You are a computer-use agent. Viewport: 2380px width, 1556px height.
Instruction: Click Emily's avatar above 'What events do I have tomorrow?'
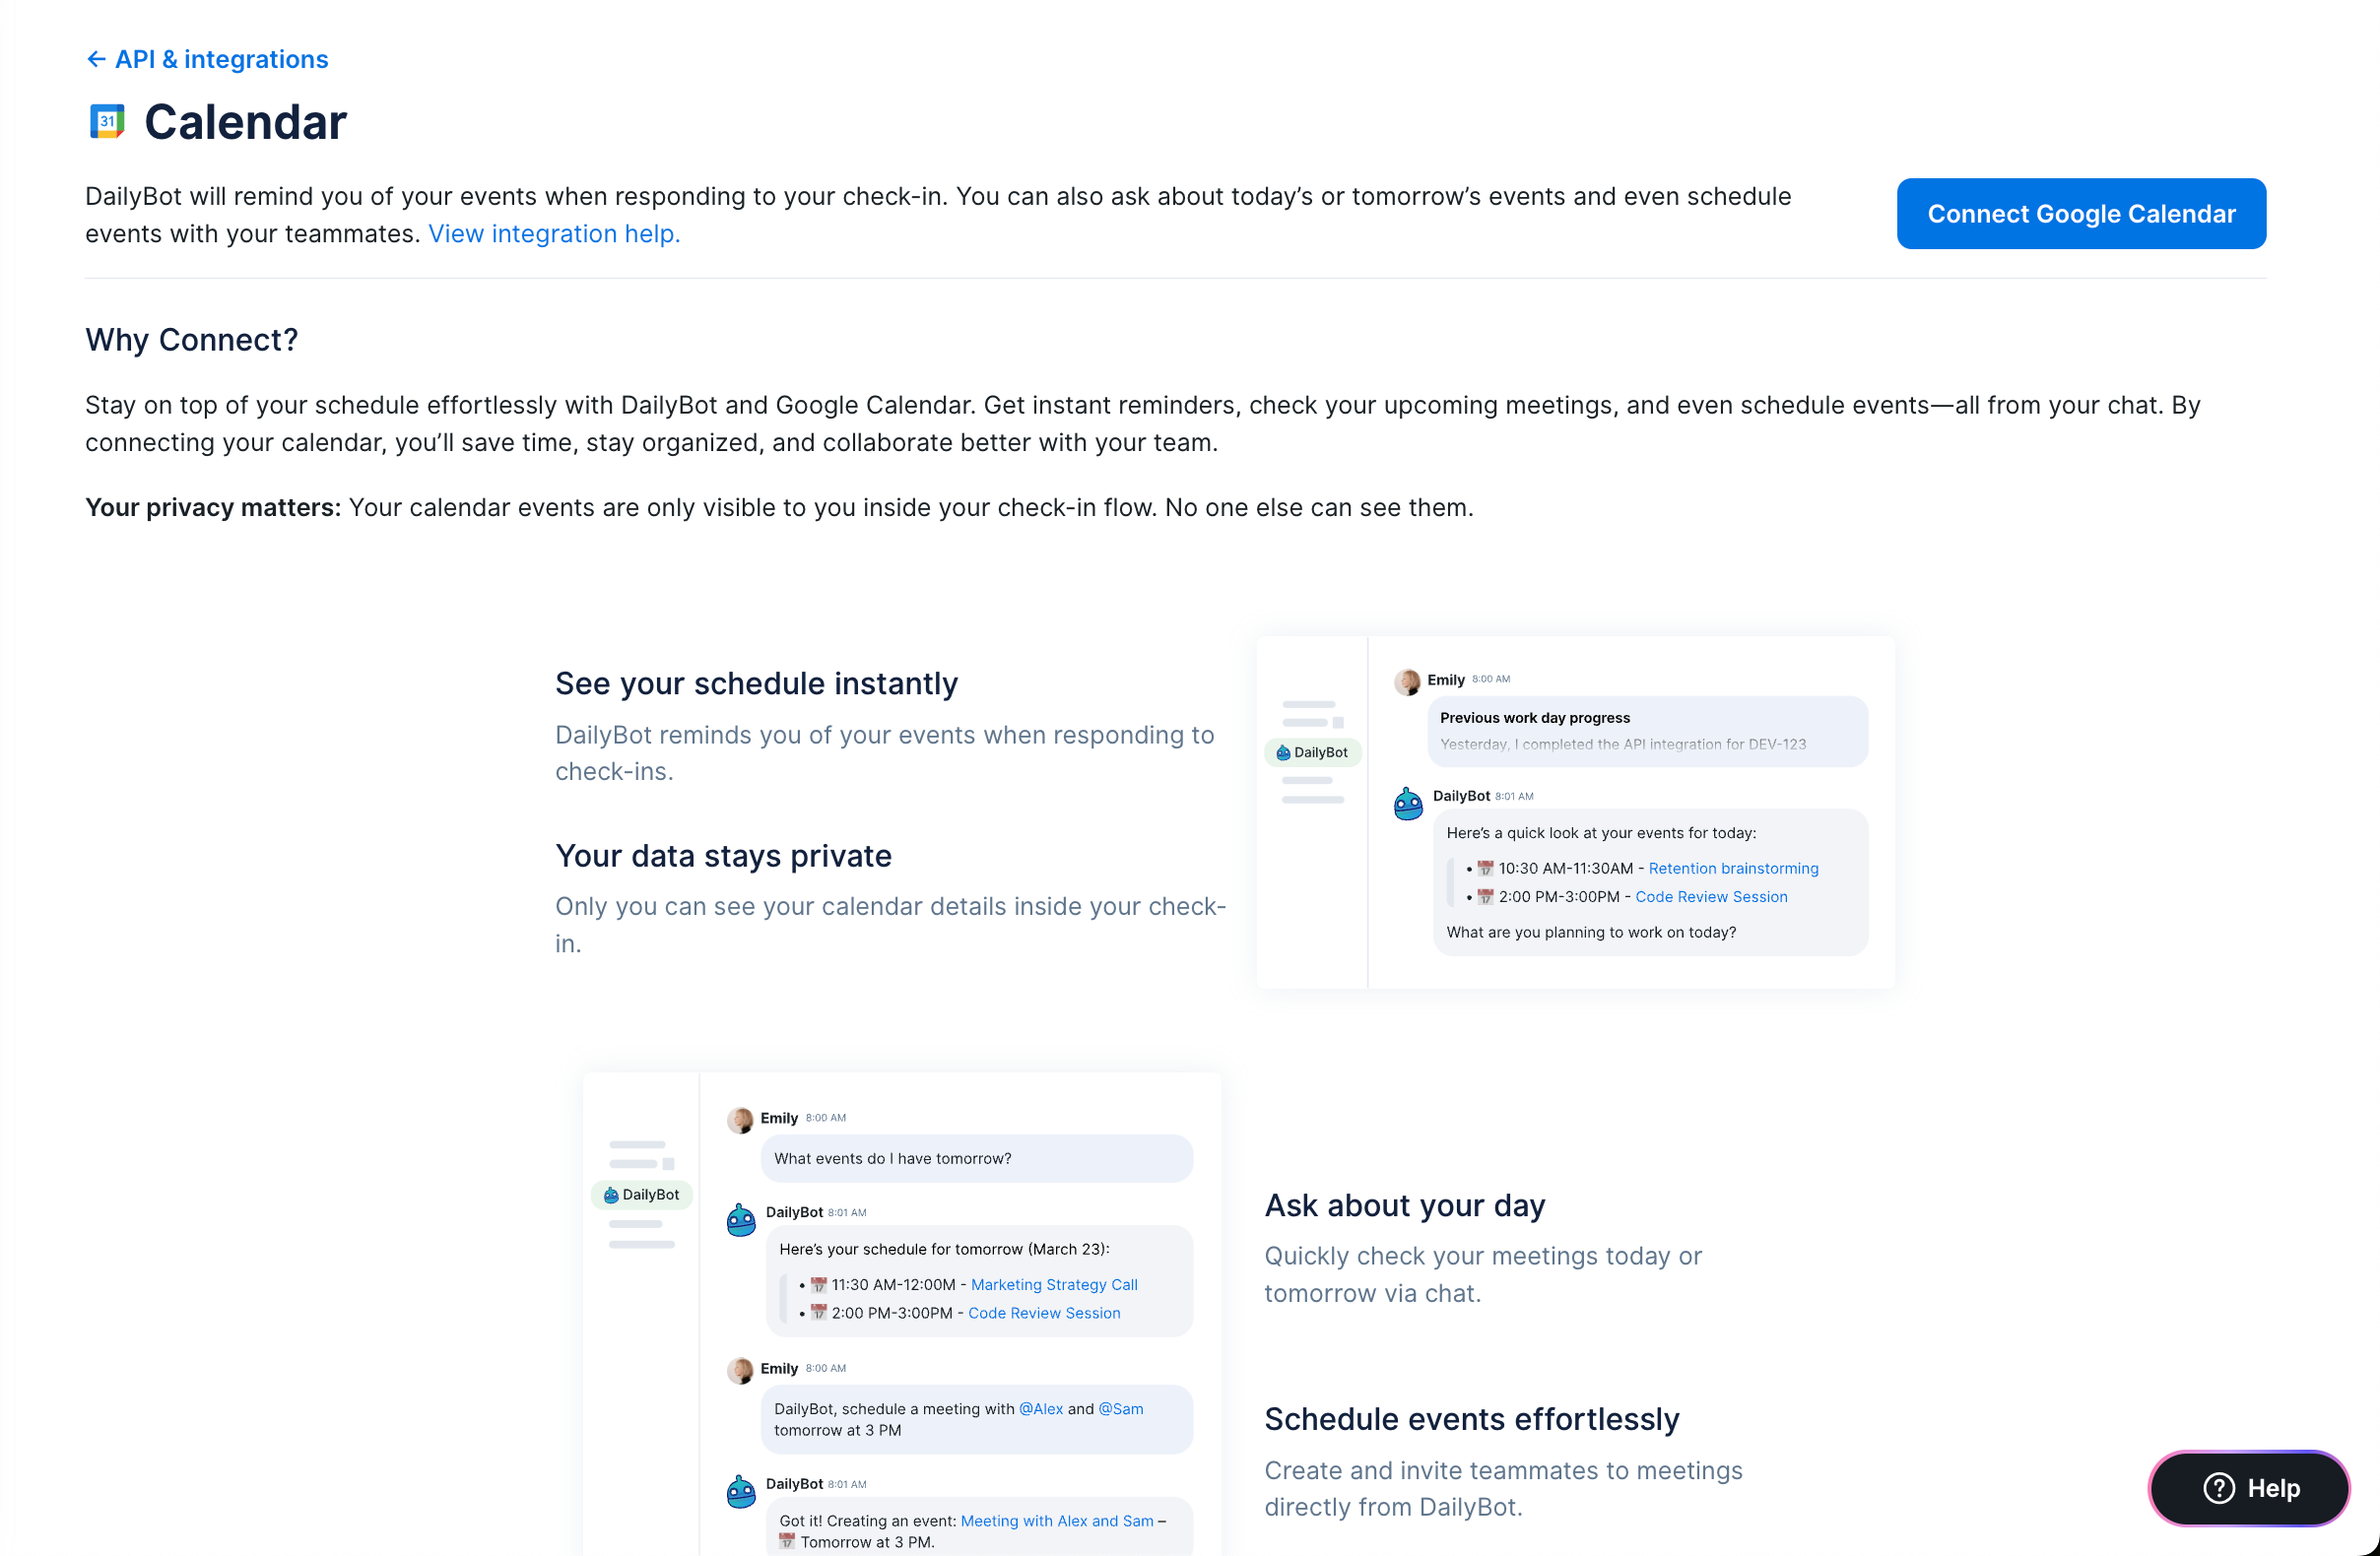click(740, 1119)
